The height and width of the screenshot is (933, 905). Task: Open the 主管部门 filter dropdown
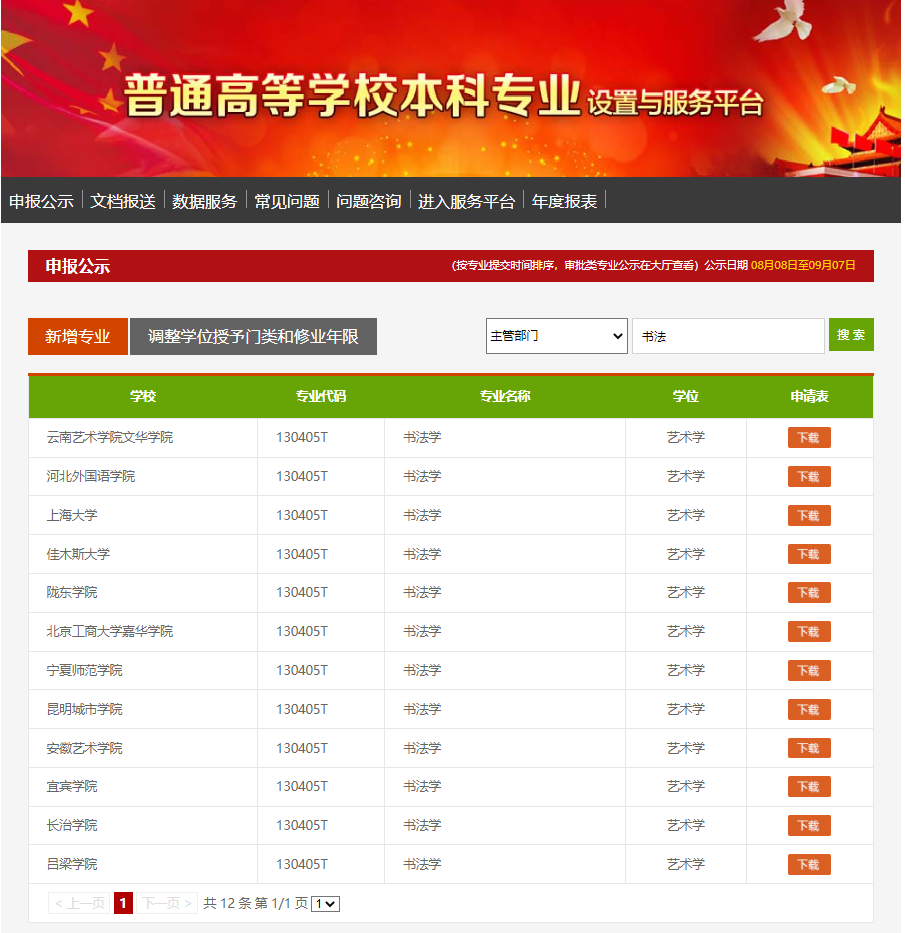[x=556, y=336]
